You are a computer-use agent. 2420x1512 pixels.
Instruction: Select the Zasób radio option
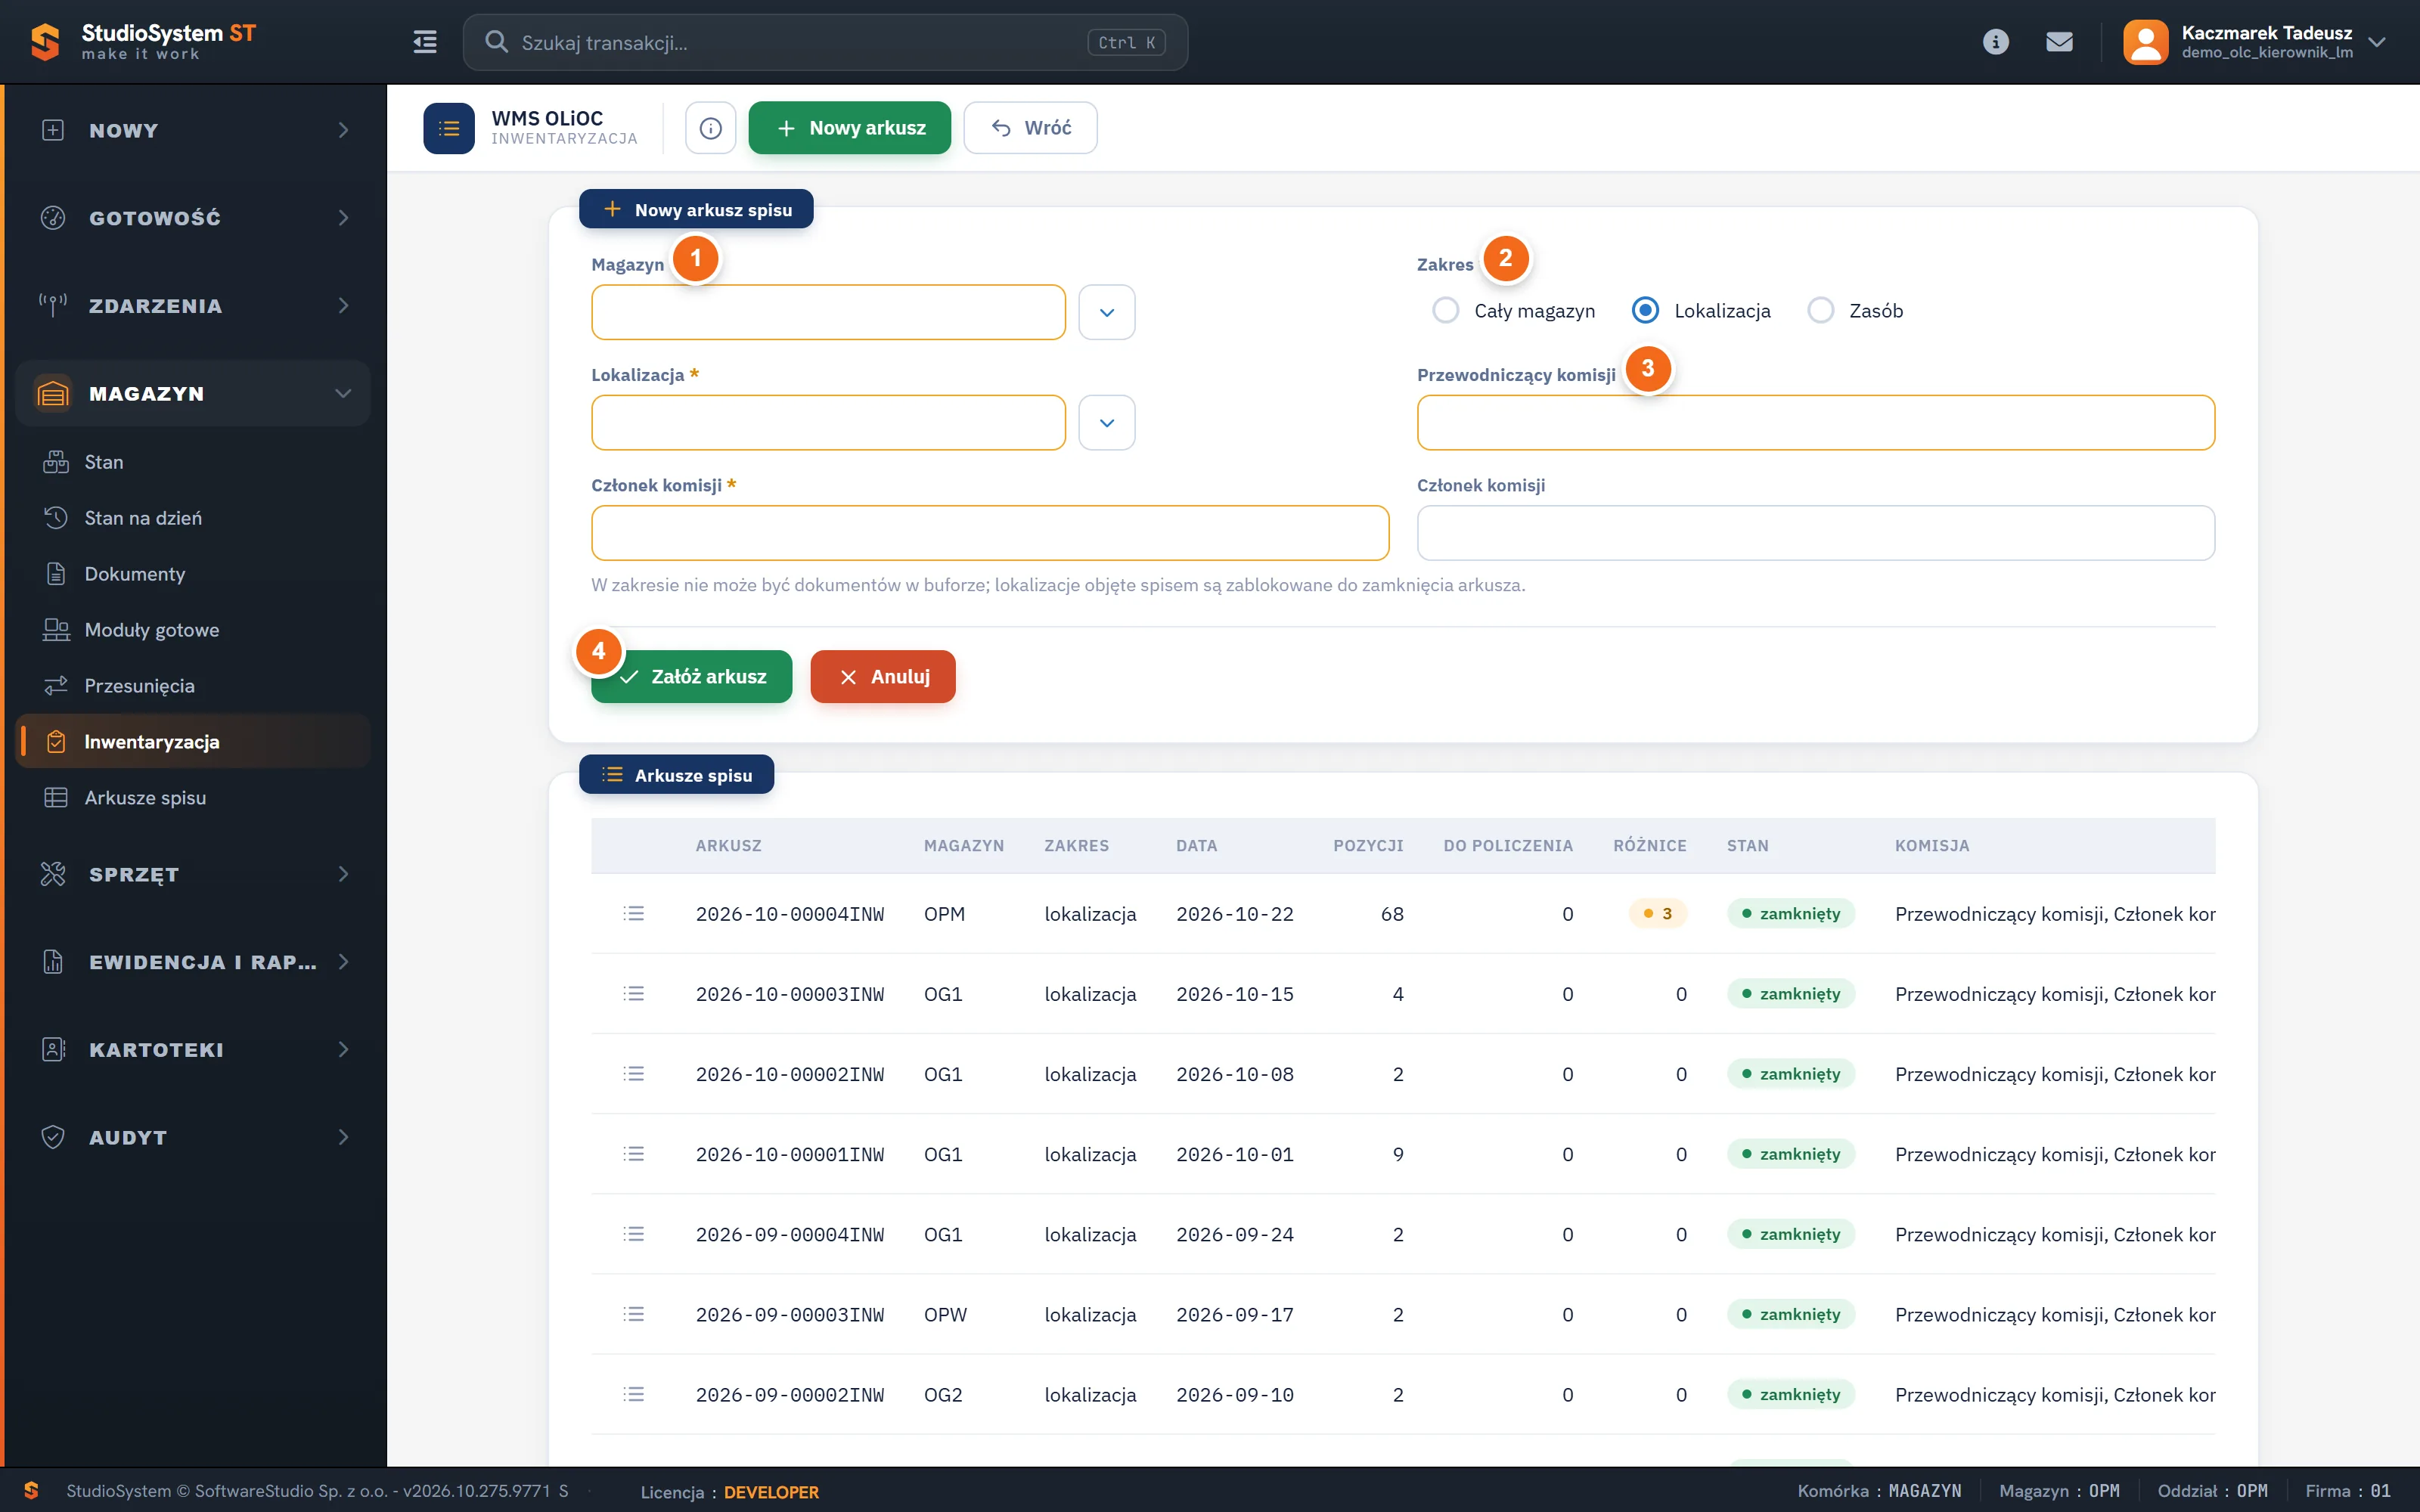click(x=1820, y=310)
